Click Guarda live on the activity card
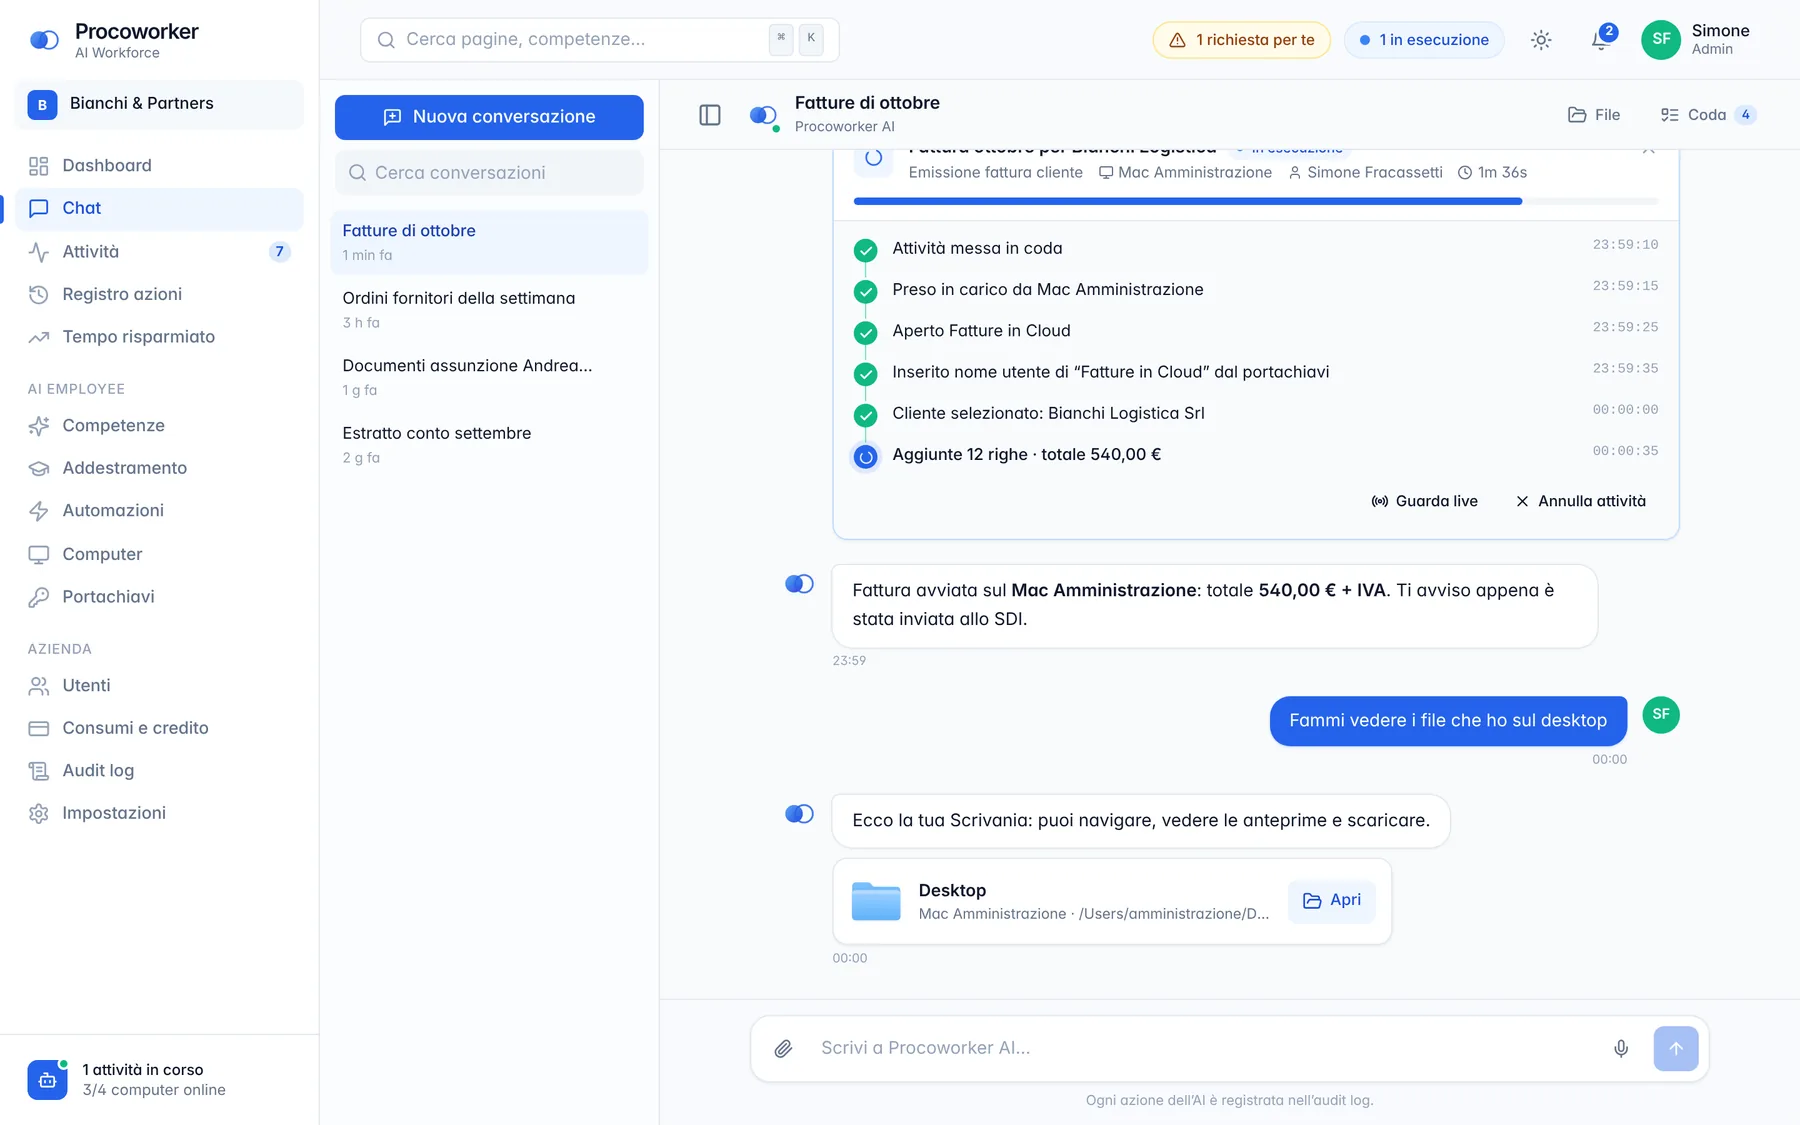Viewport: 1800px width, 1125px height. [1424, 501]
